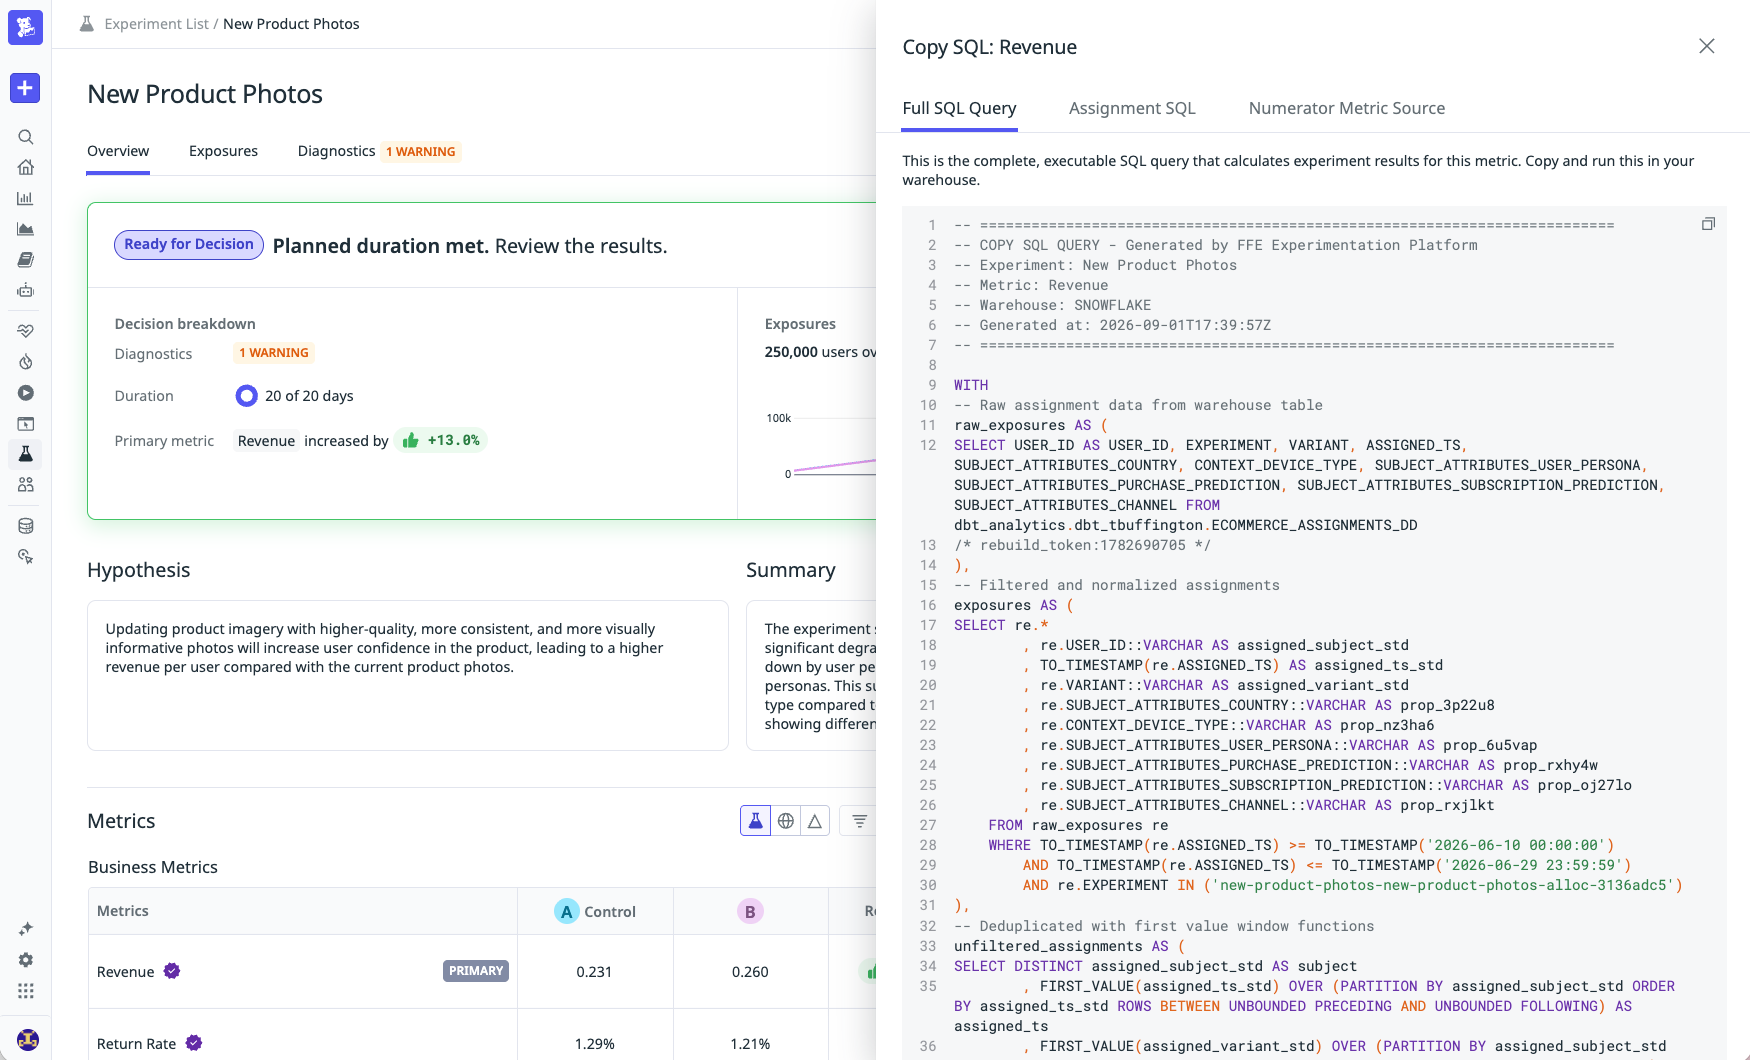Toggle the globe view in Metrics toolbar

[786, 821]
